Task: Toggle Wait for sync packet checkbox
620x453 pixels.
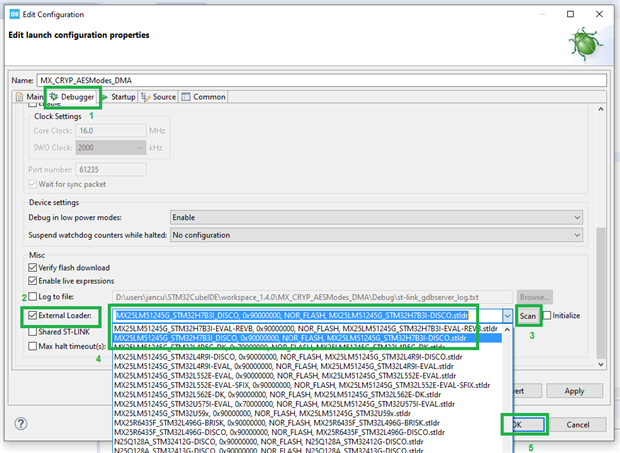Action: pos(33,184)
